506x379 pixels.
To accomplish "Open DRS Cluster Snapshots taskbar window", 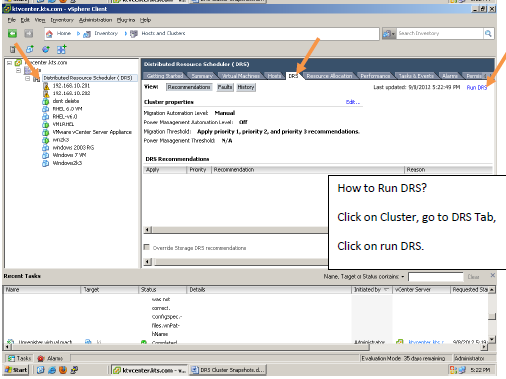I will [228, 370].
